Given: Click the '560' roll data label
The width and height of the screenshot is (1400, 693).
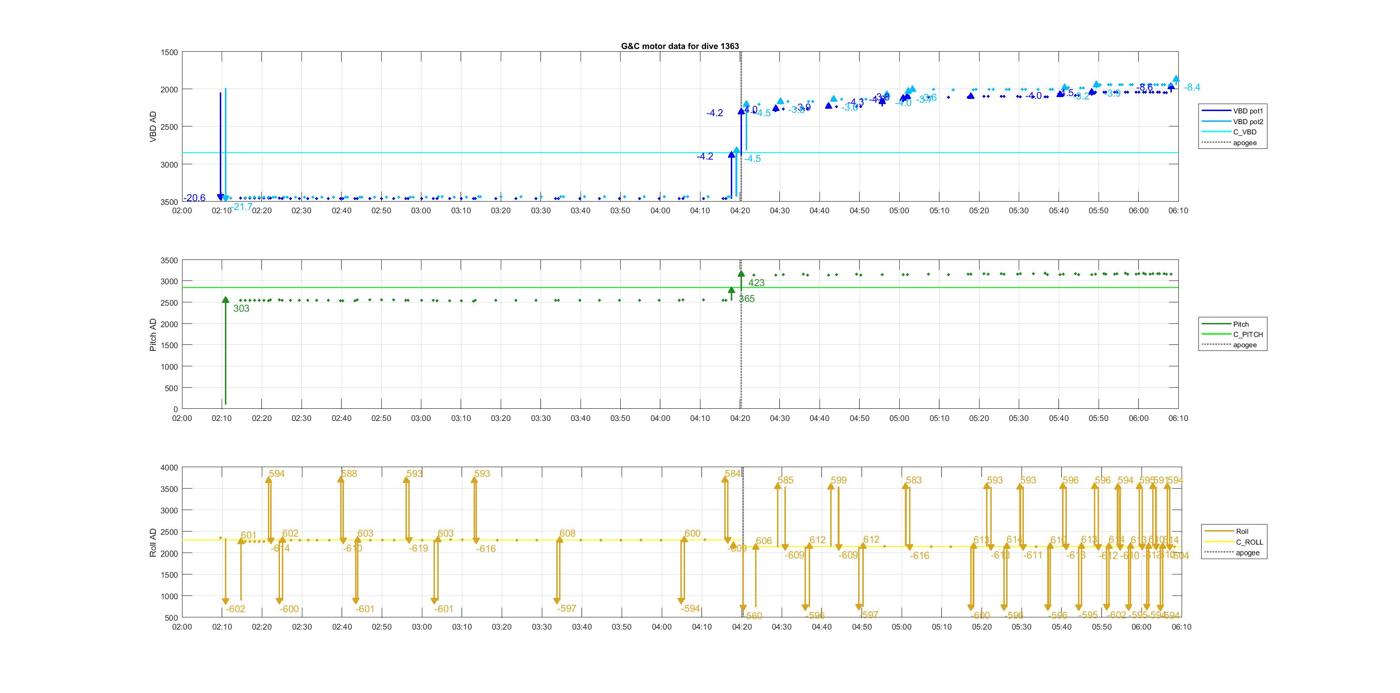Looking at the screenshot, I should click(x=754, y=616).
